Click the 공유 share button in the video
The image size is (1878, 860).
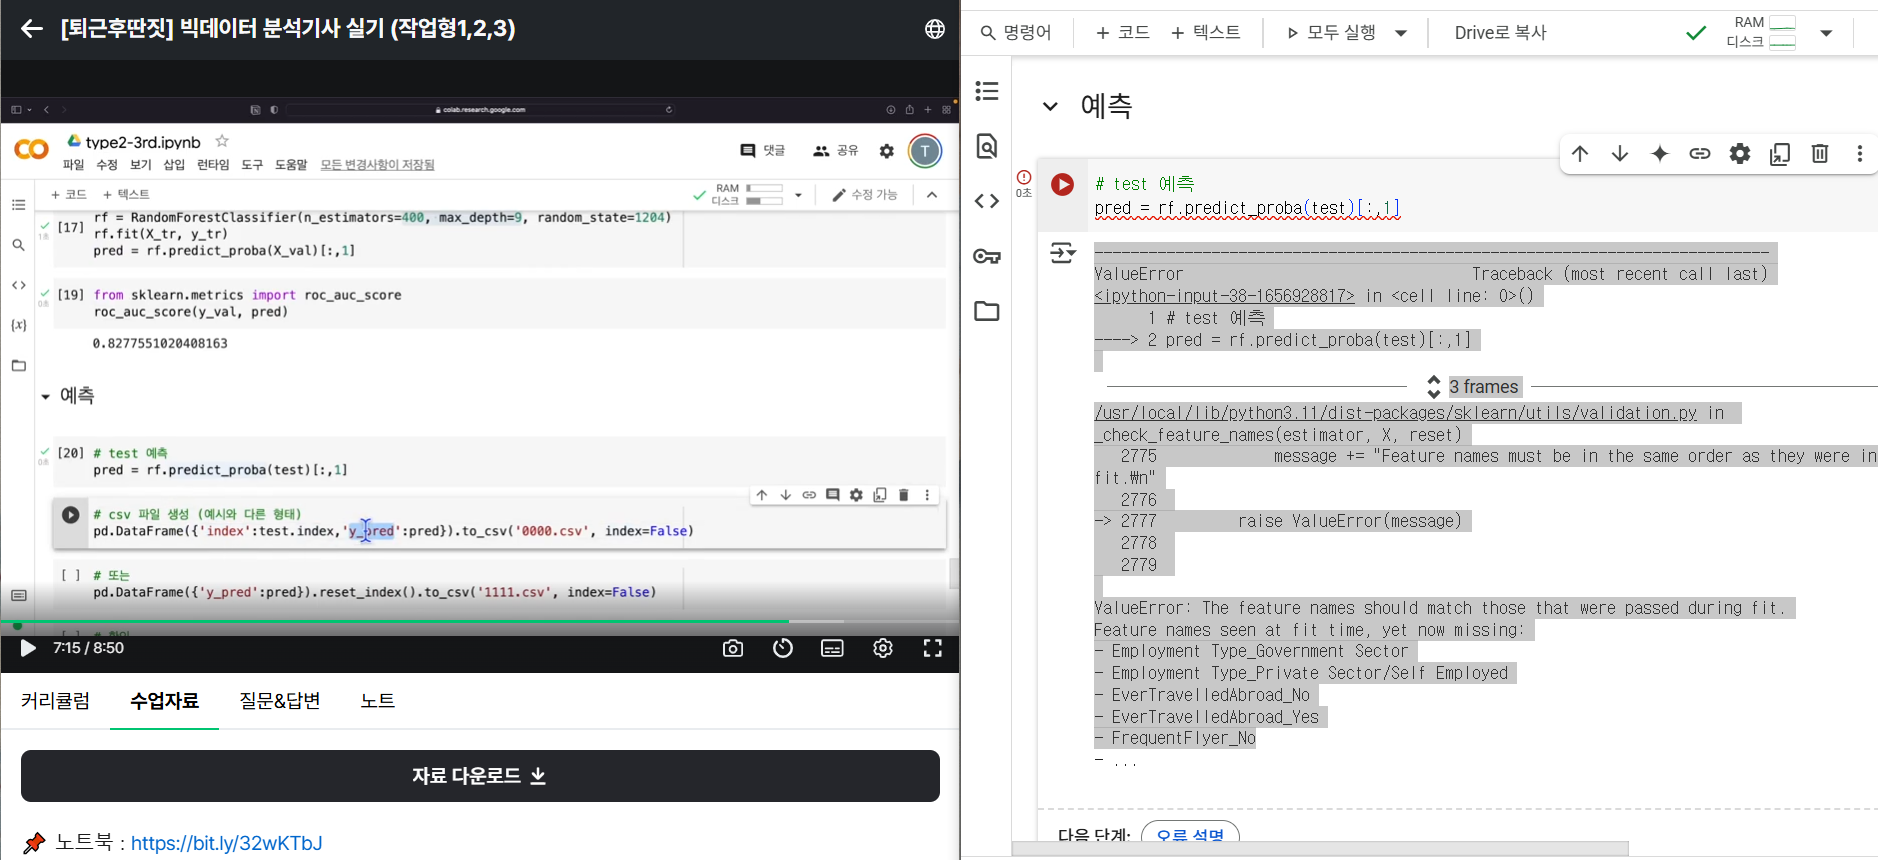836,151
